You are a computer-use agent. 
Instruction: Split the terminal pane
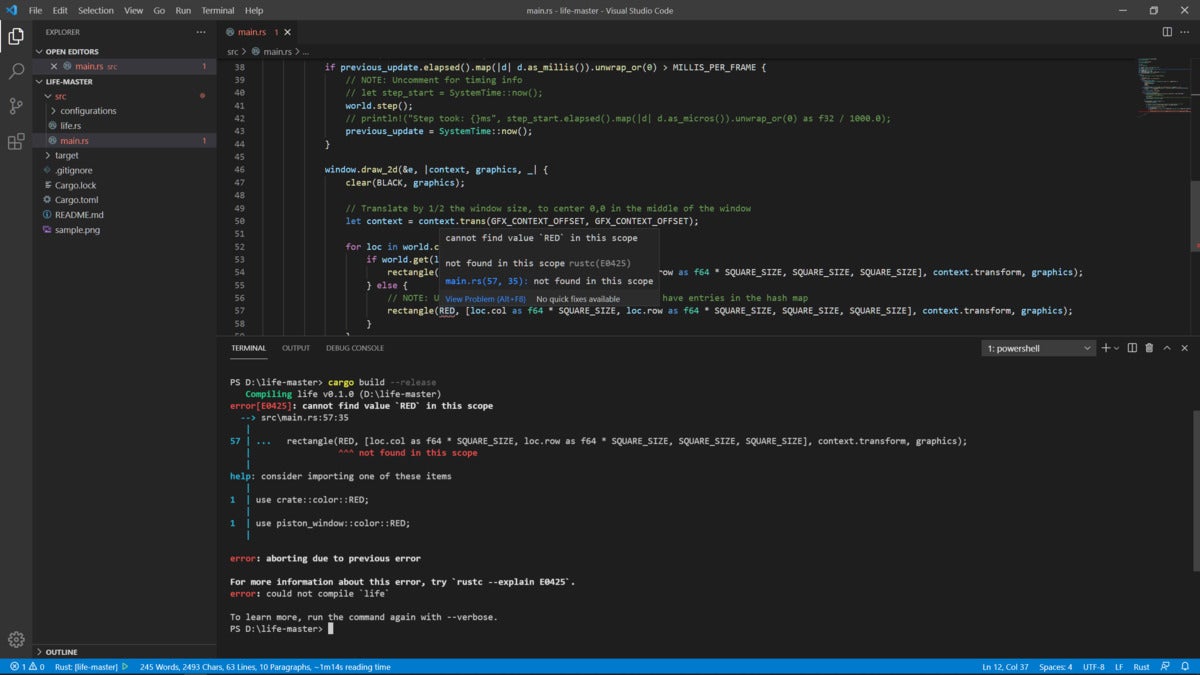[x=1132, y=348]
